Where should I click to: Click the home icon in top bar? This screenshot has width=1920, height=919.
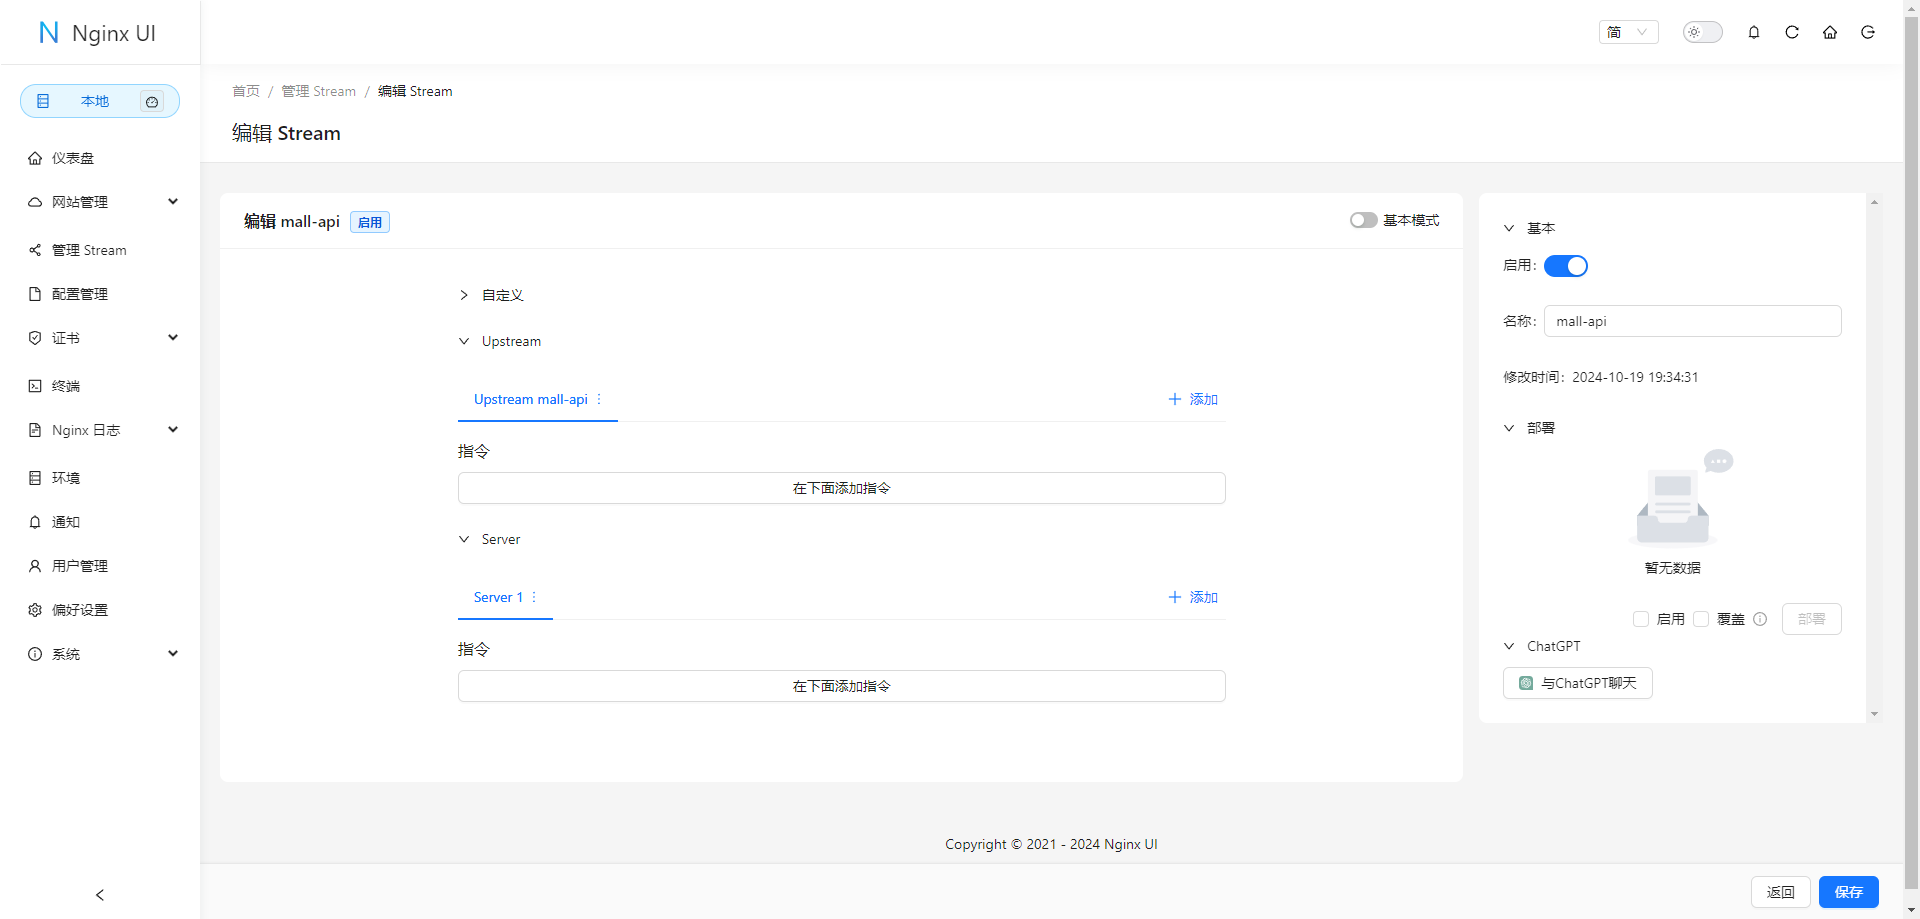(x=1830, y=32)
